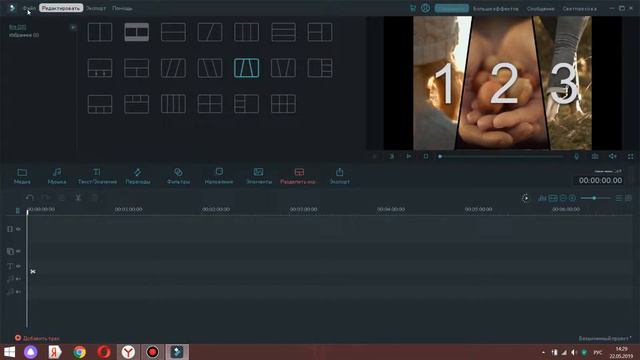Select the two horizontal panes split layout
This screenshot has width=640, height=360.
(x=173, y=32)
